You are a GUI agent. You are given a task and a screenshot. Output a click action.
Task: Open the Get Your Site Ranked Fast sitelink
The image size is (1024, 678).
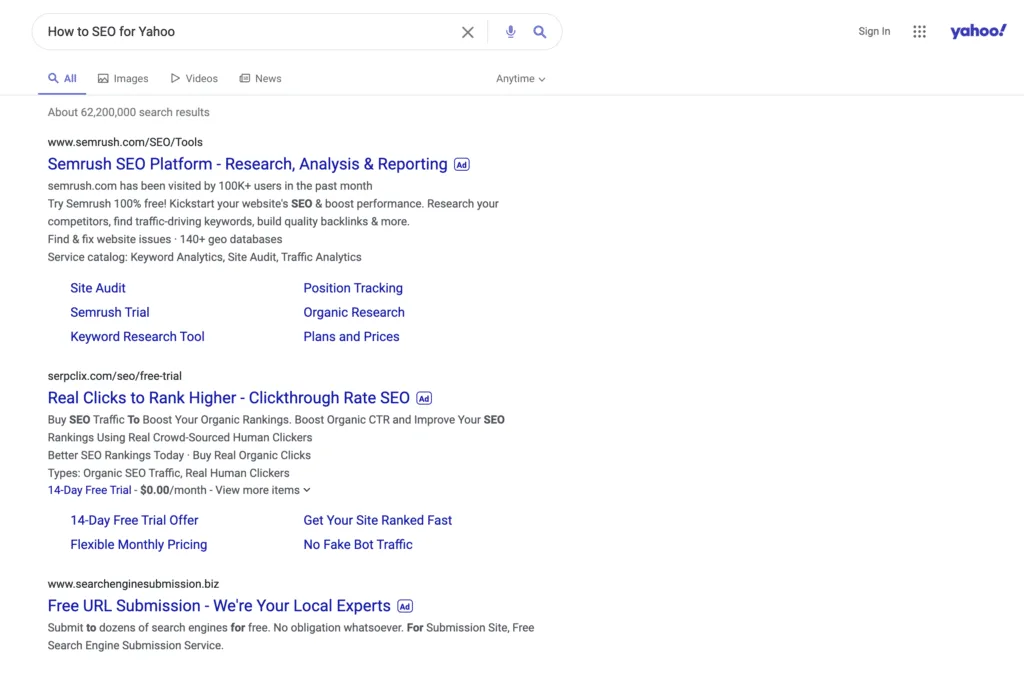click(x=377, y=520)
